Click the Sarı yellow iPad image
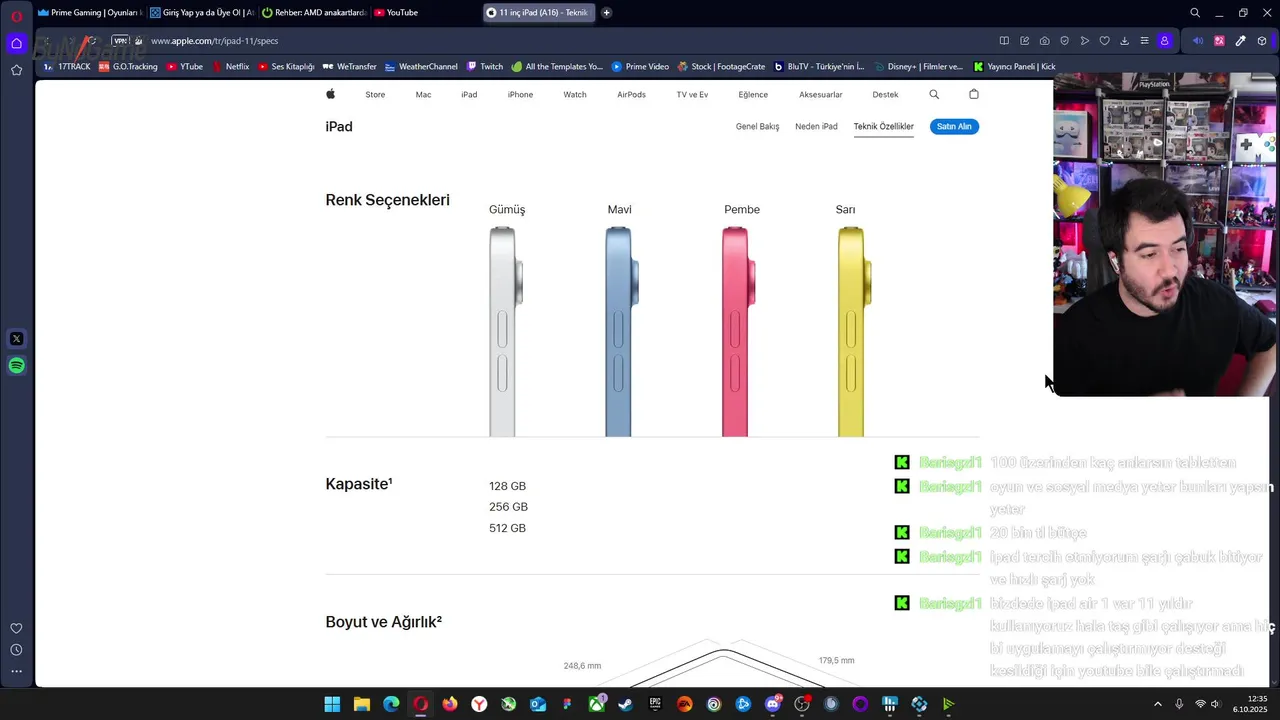The height and width of the screenshot is (720, 1280). (854, 331)
